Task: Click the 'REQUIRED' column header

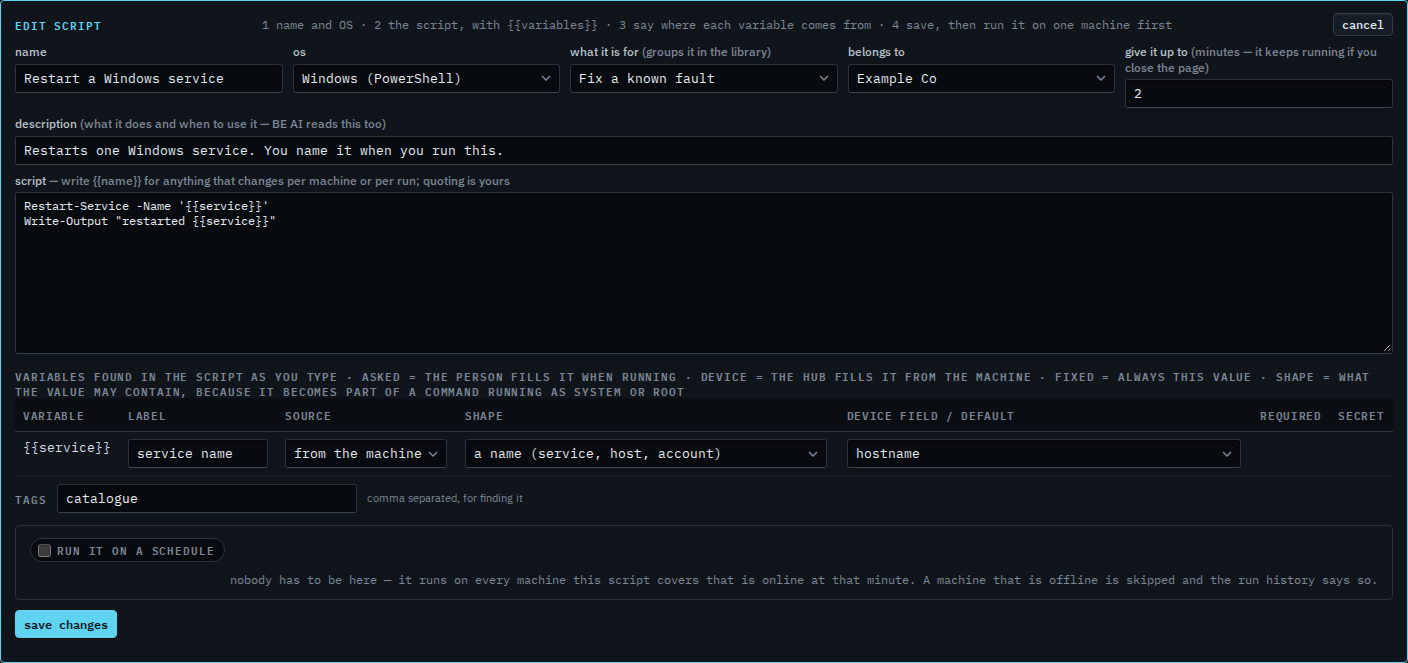Action: (1290, 416)
